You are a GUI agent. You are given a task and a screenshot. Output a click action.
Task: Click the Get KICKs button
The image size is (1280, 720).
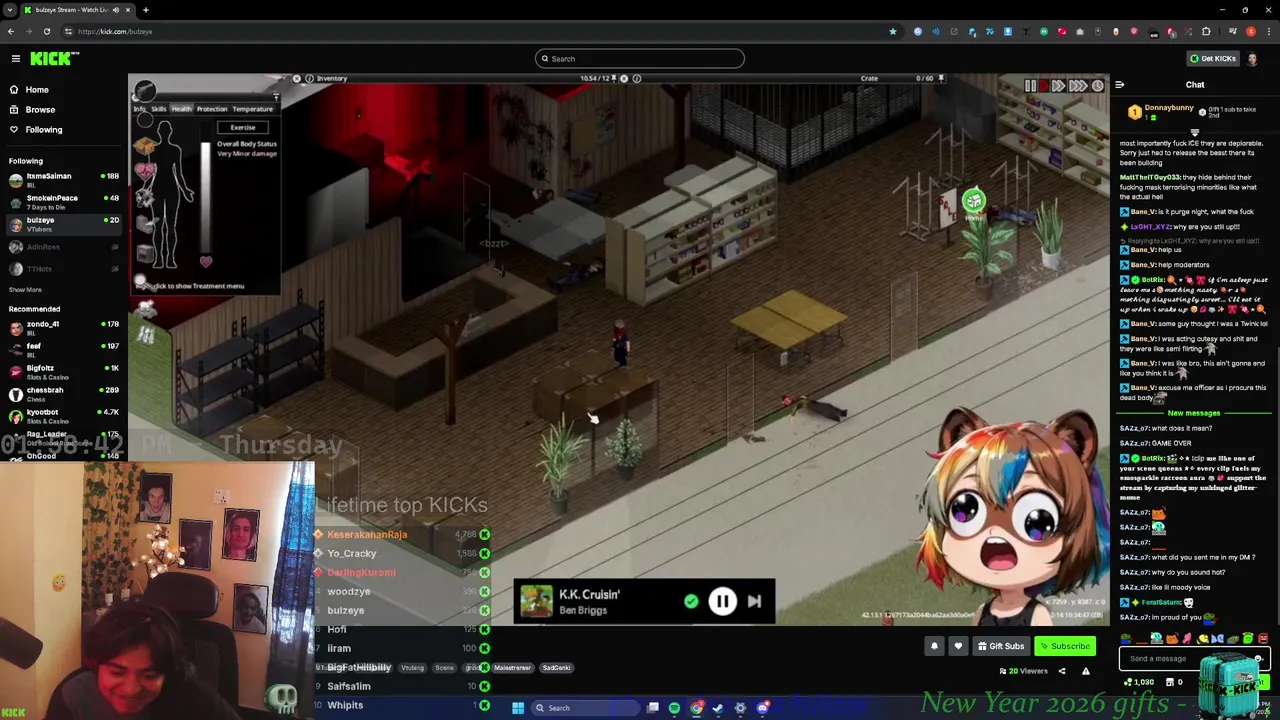tap(1212, 58)
